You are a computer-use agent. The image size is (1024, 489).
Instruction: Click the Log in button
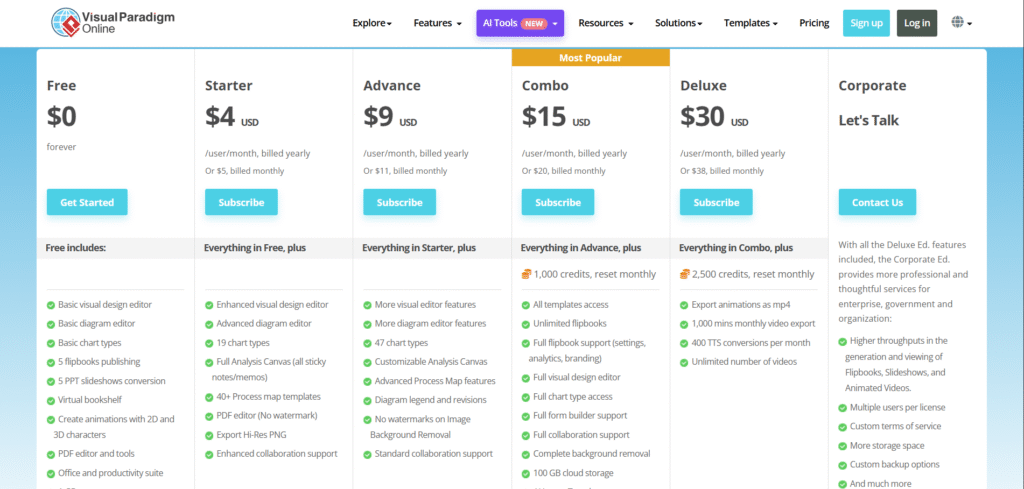point(917,23)
